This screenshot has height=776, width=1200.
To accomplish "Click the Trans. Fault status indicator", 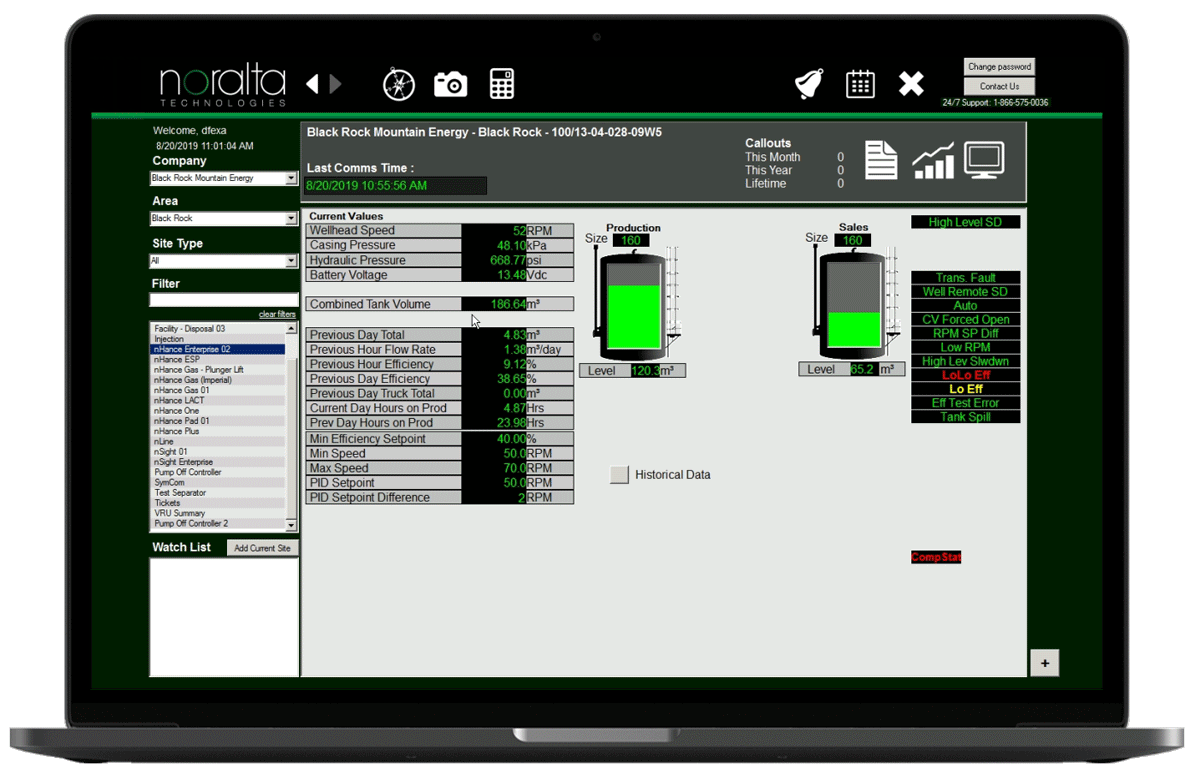I will (965, 278).
